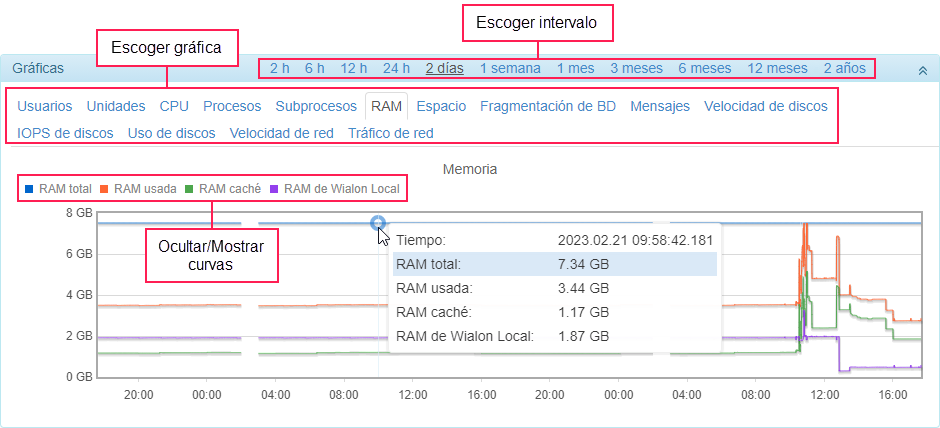Switch to the CPU chart tab
940x428 pixels.
tap(174, 106)
